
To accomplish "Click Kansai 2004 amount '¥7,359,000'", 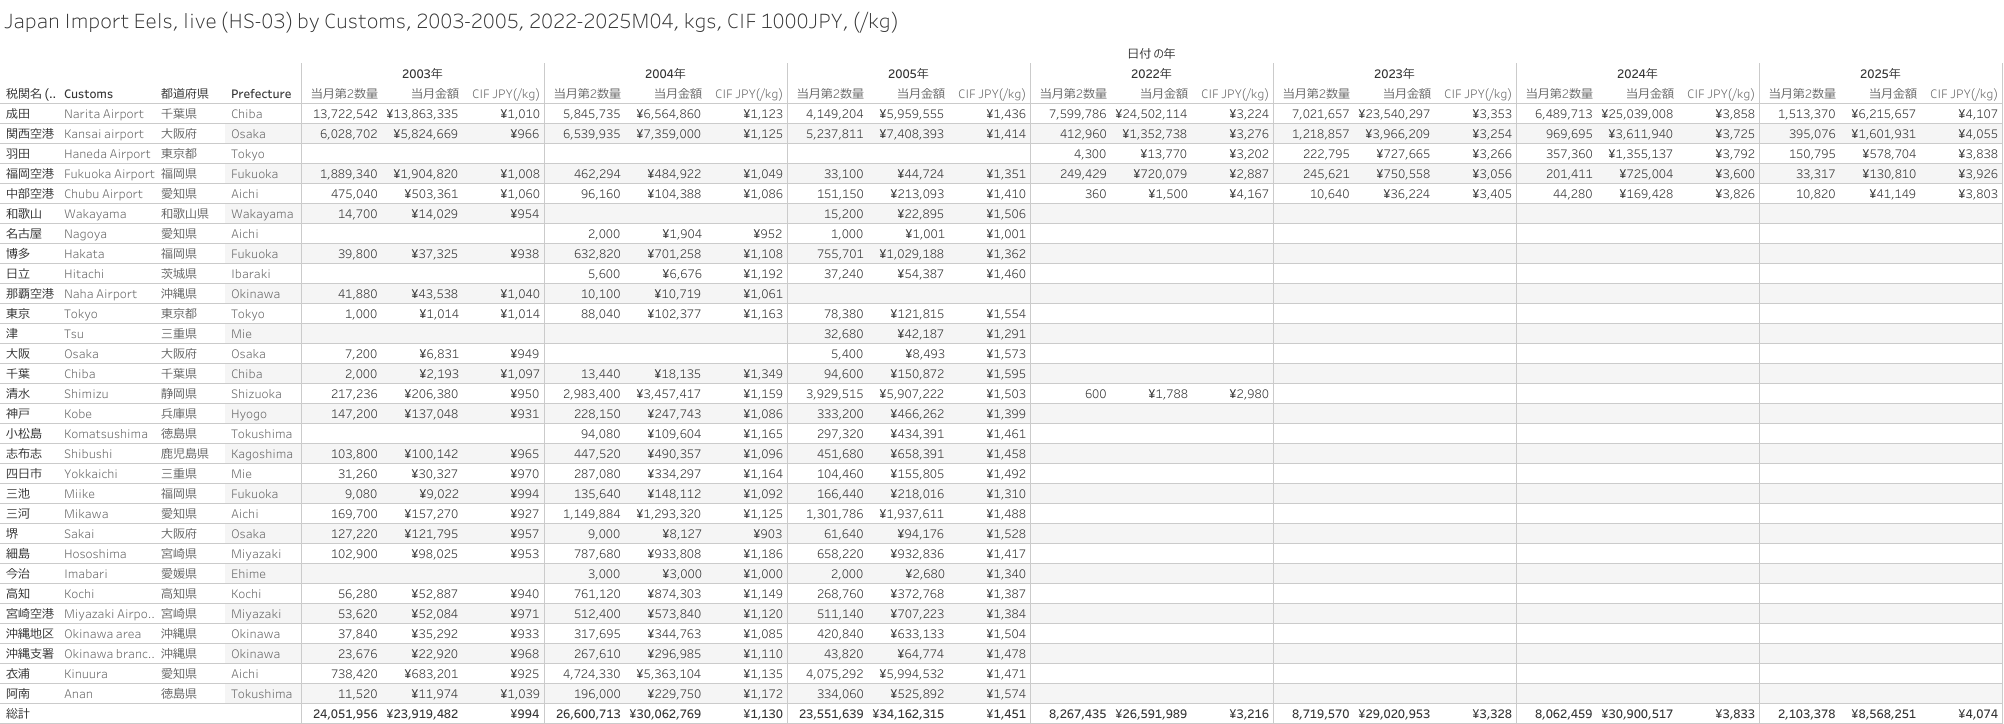I will 668,134.
